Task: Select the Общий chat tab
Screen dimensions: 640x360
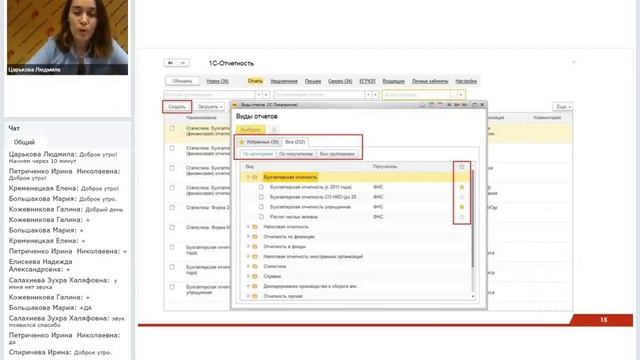Action: 25,142
